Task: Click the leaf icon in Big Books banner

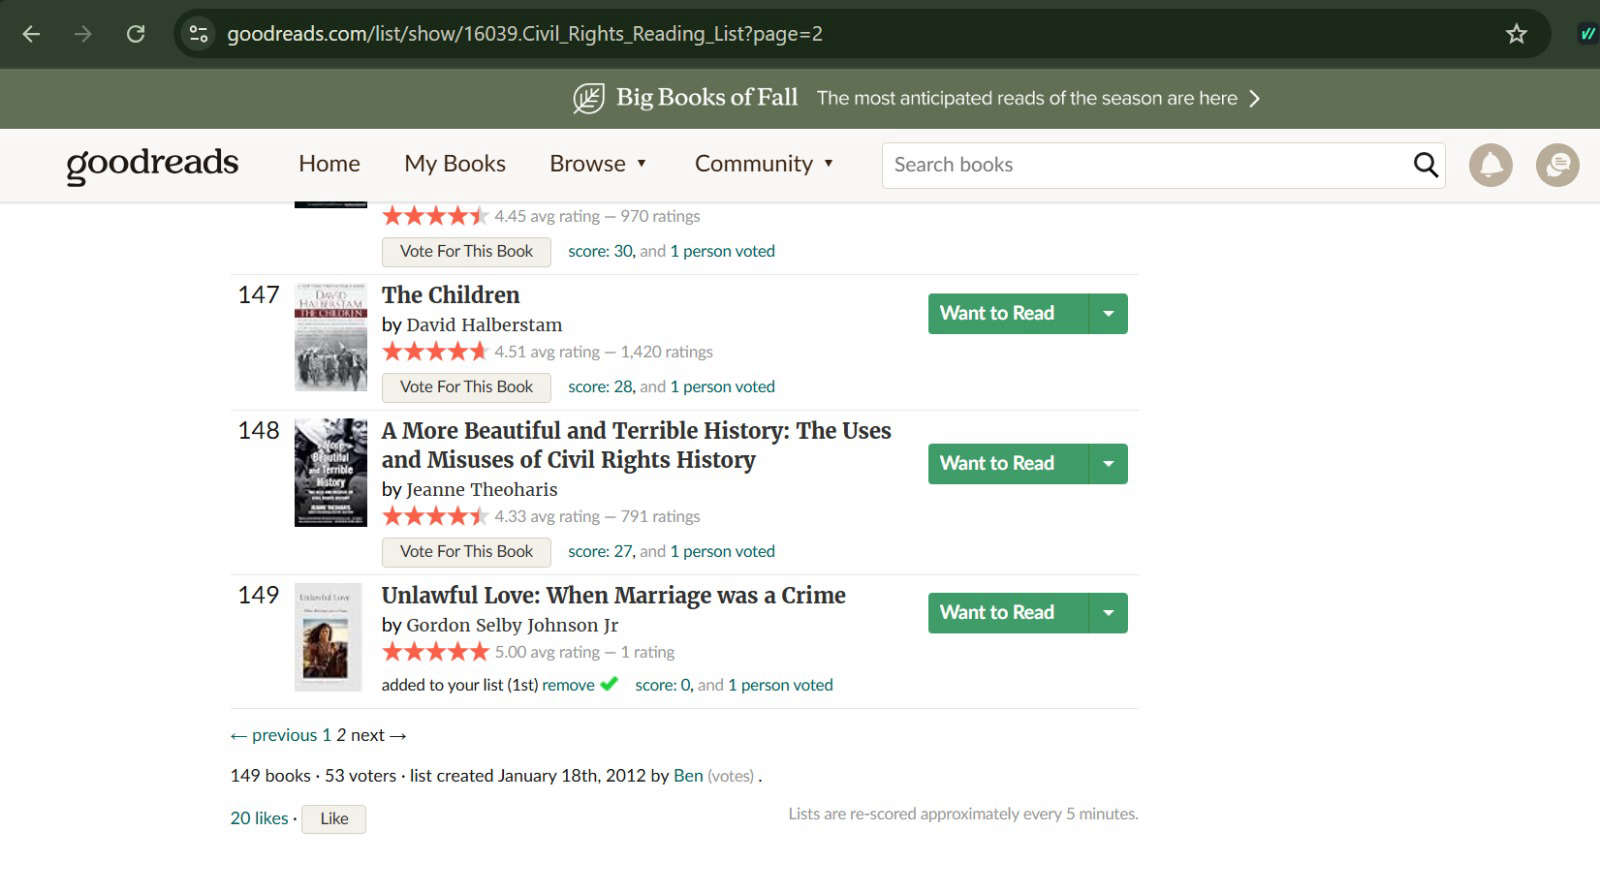Action: (588, 98)
